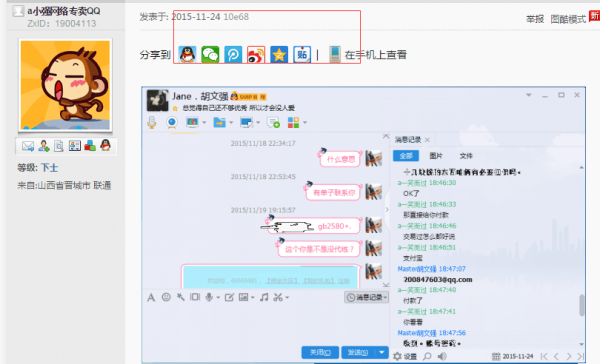Send a file with the folder icon
The width and height of the screenshot is (600, 364).
[x=219, y=122]
